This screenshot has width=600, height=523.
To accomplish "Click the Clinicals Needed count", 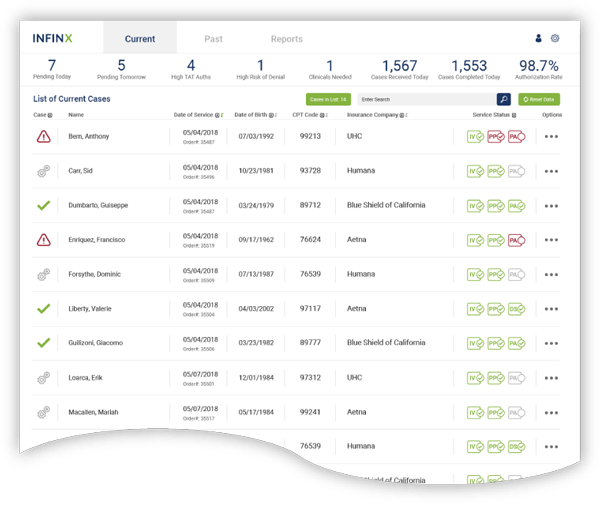I will [x=330, y=66].
